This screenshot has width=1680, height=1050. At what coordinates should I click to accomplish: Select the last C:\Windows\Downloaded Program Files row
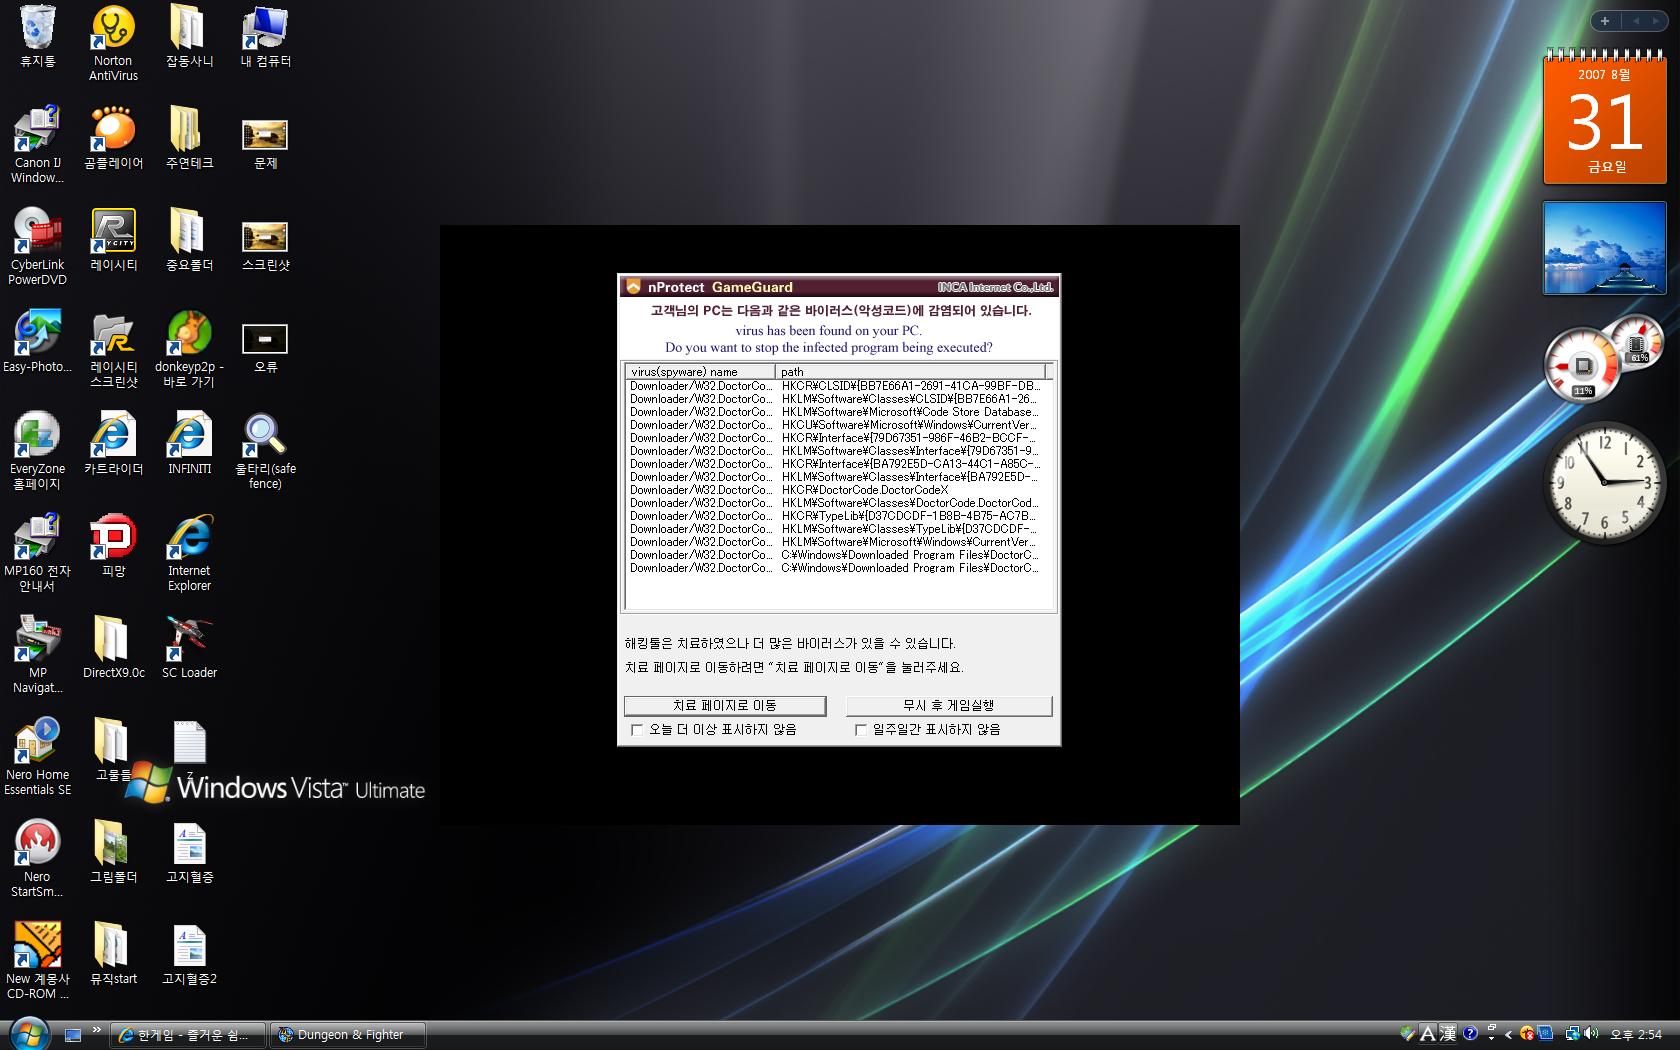pos(838,568)
